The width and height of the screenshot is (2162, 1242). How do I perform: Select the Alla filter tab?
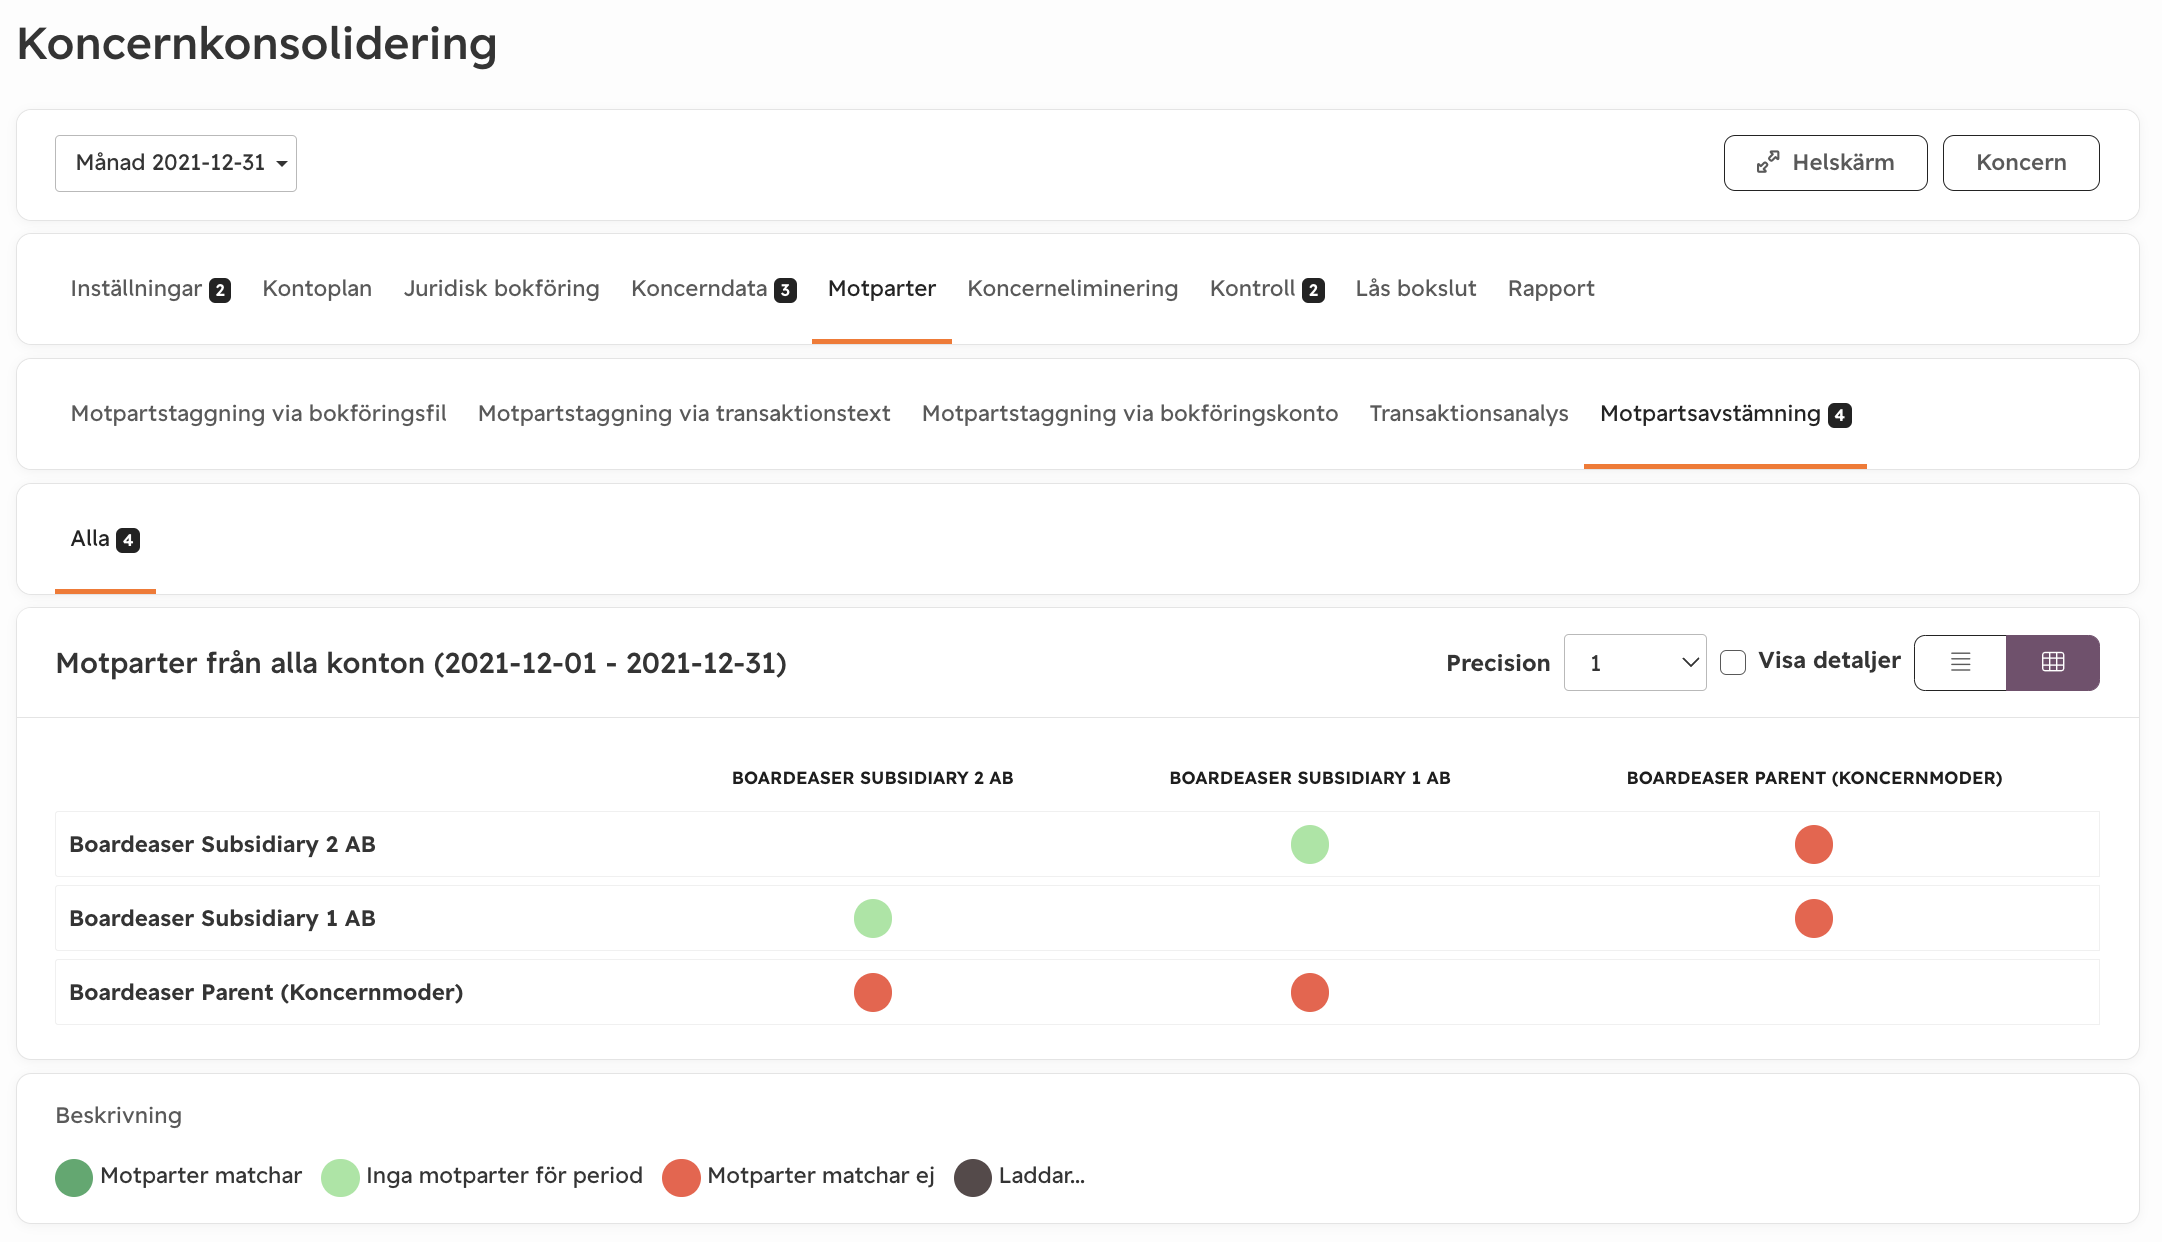click(x=105, y=539)
